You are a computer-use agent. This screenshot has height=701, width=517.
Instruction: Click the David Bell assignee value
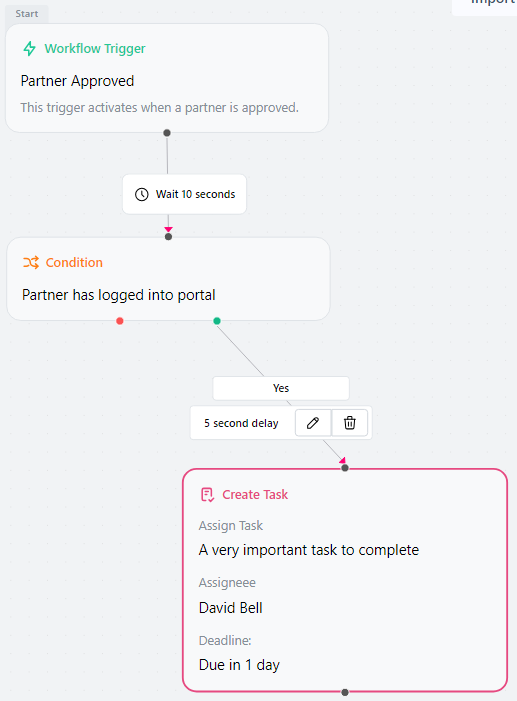coord(231,608)
